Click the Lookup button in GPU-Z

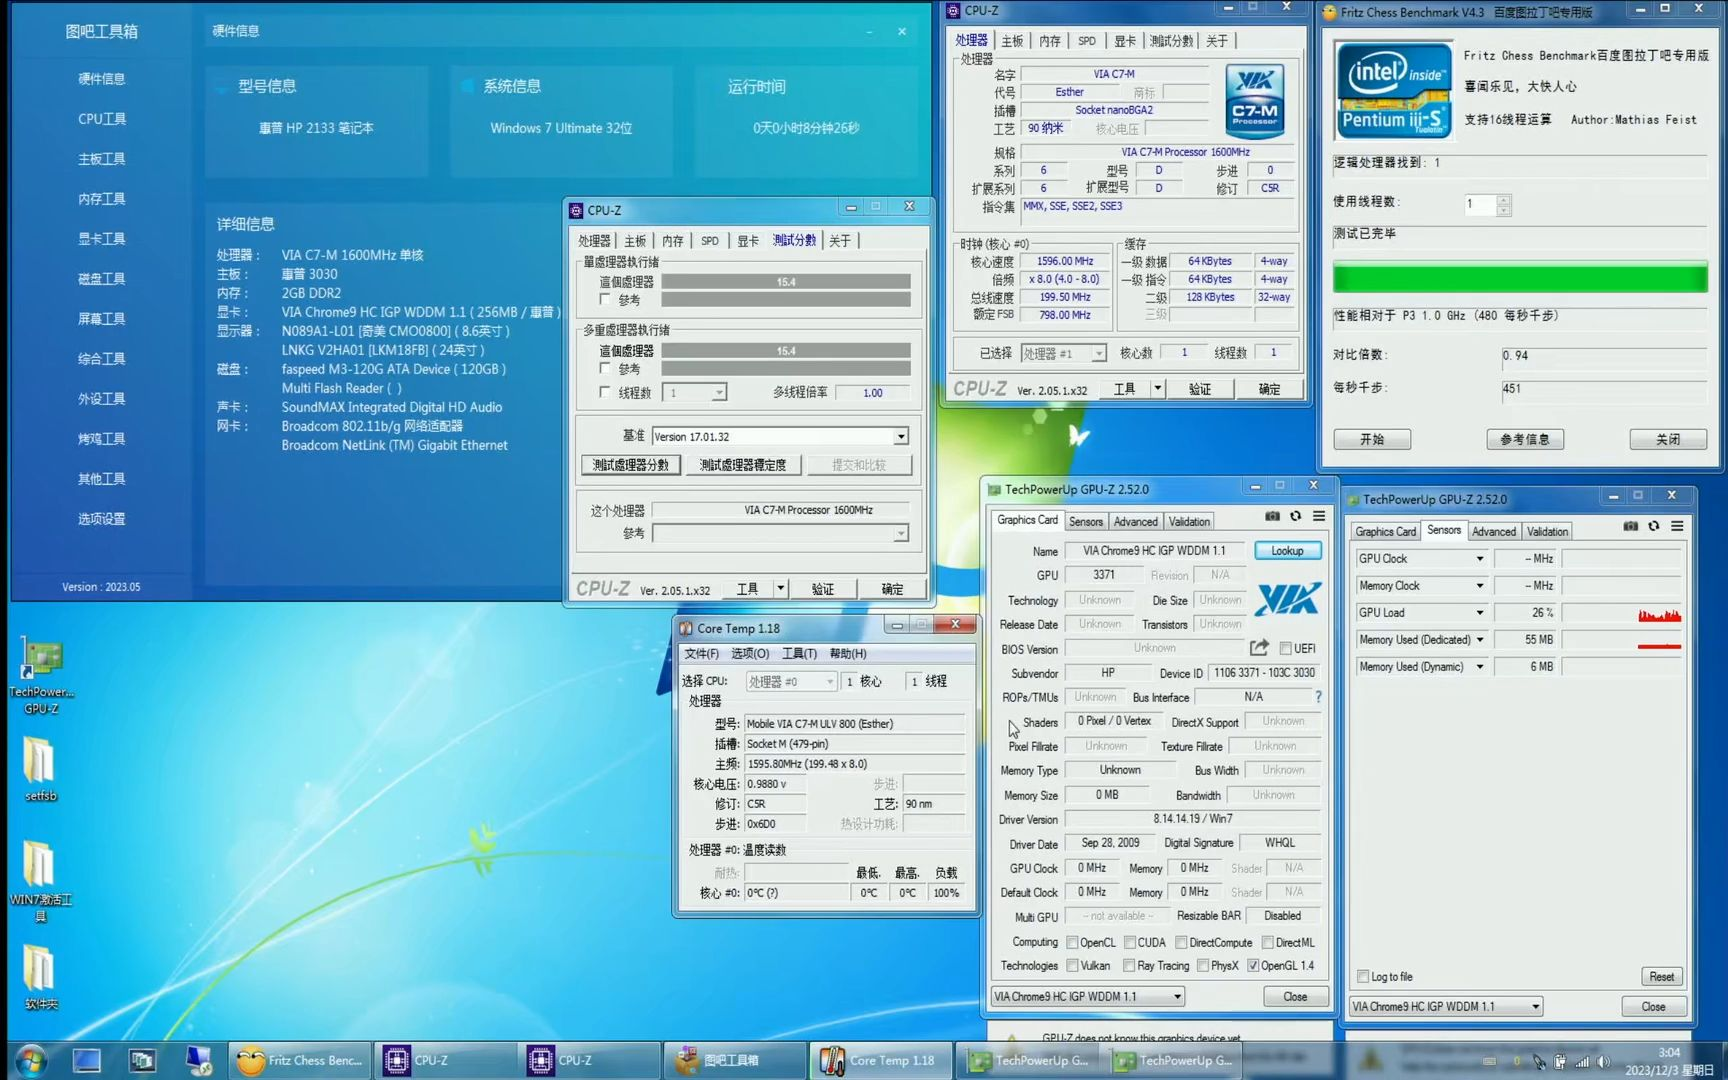click(x=1287, y=551)
